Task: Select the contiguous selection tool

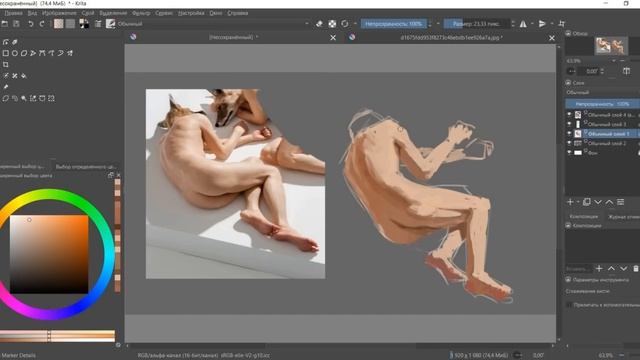Action: (24, 98)
